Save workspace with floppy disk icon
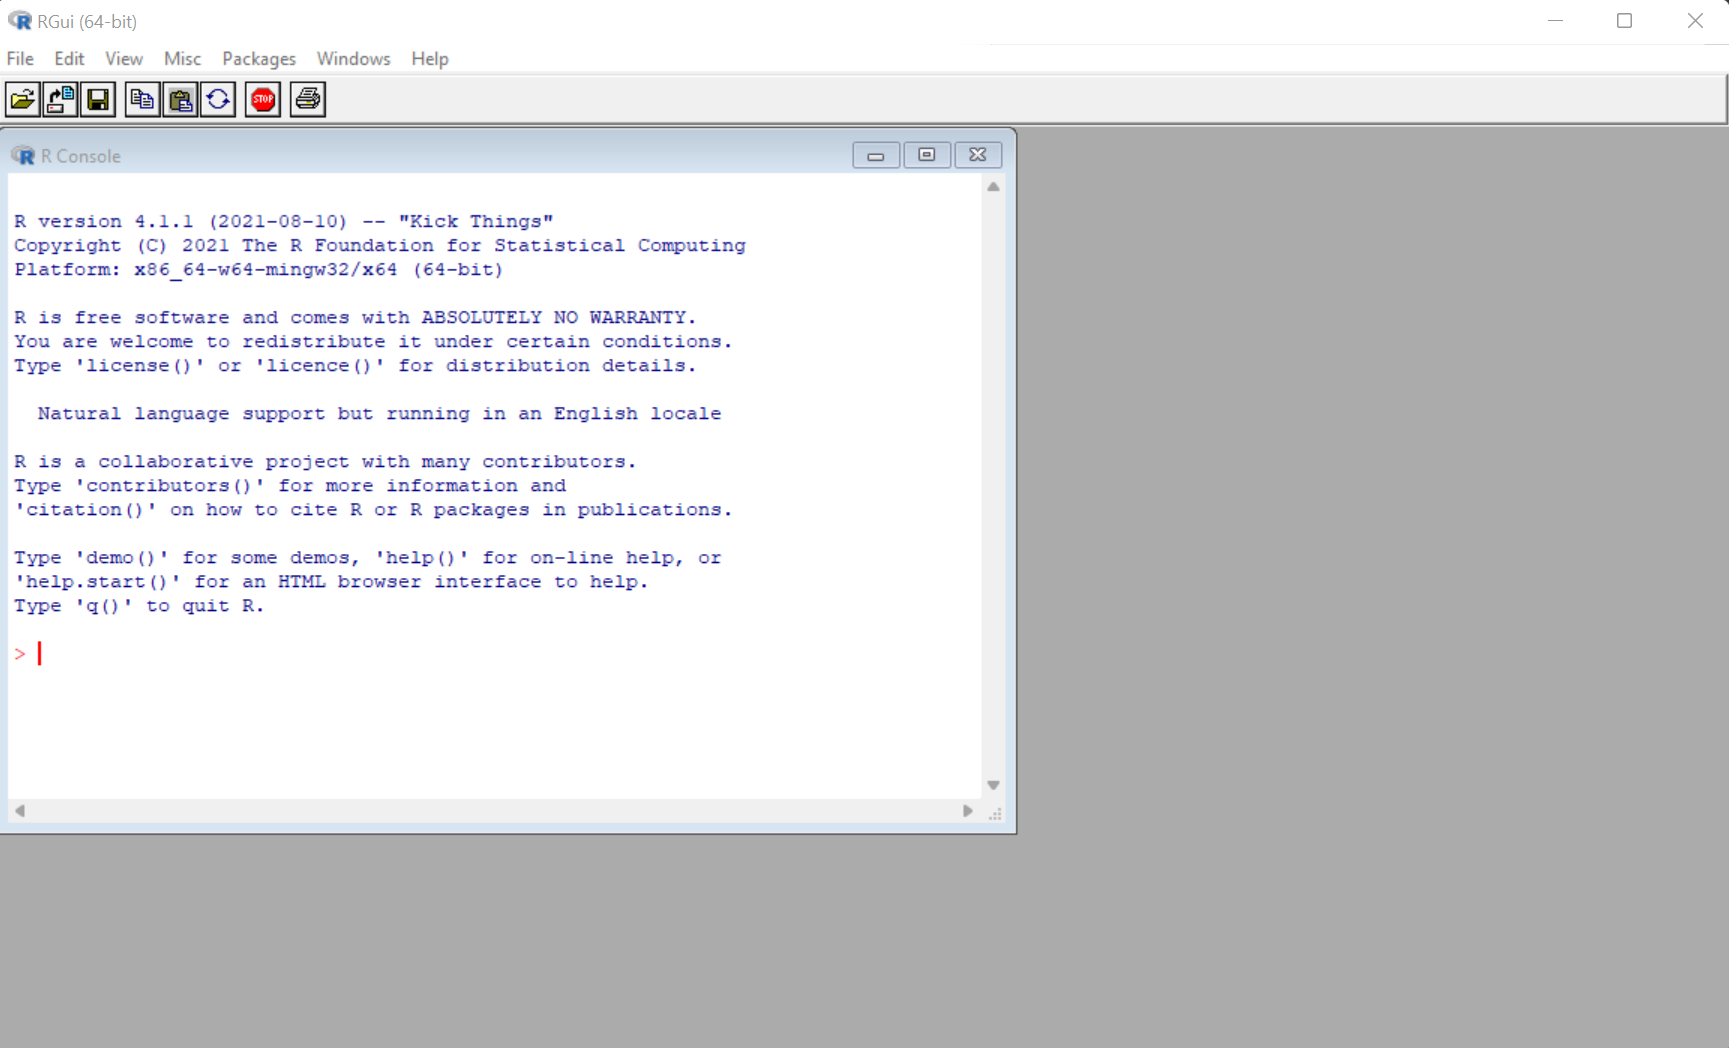 98,99
